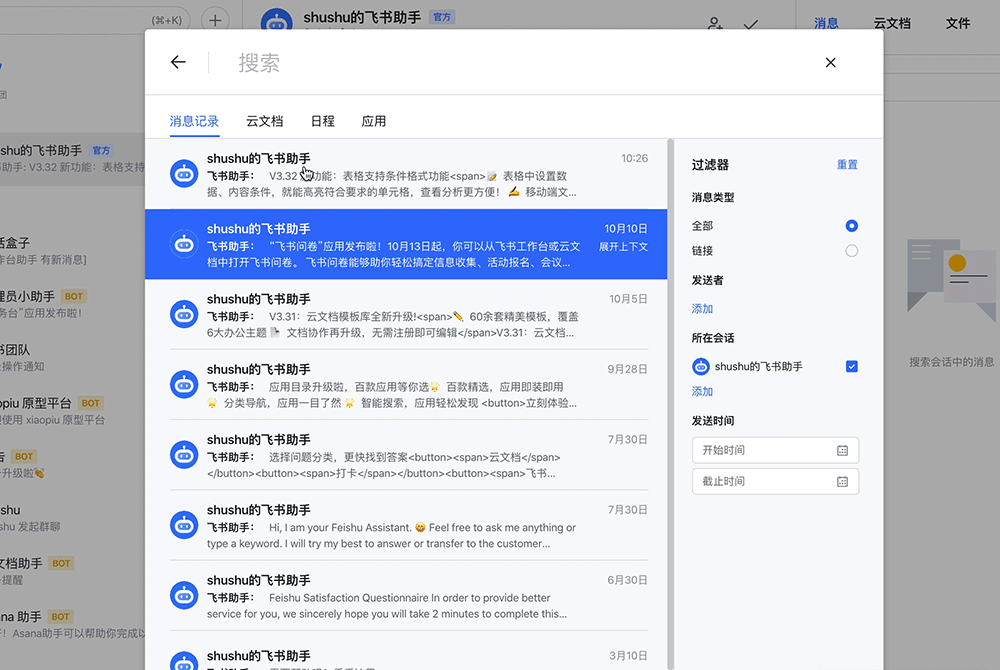Open the calendar icon in 开始时间
The image size is (1000, 670).
point(842,451)
